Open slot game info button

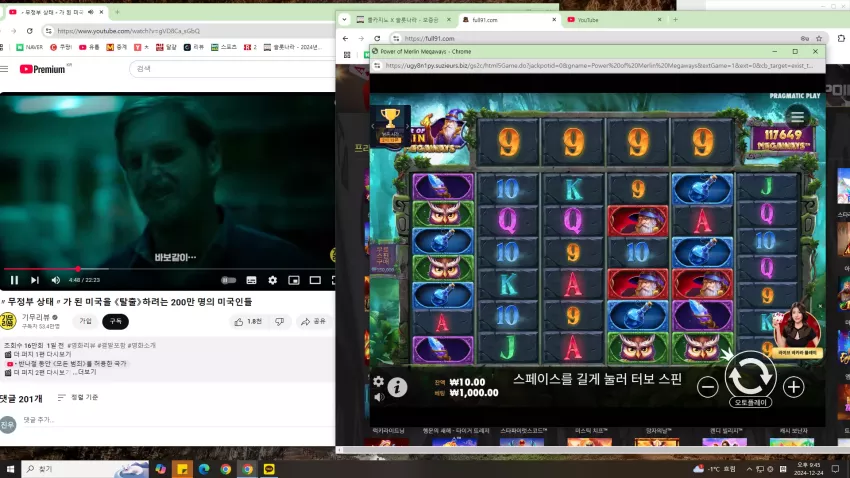pyautogui.click(x=397, y=387)
